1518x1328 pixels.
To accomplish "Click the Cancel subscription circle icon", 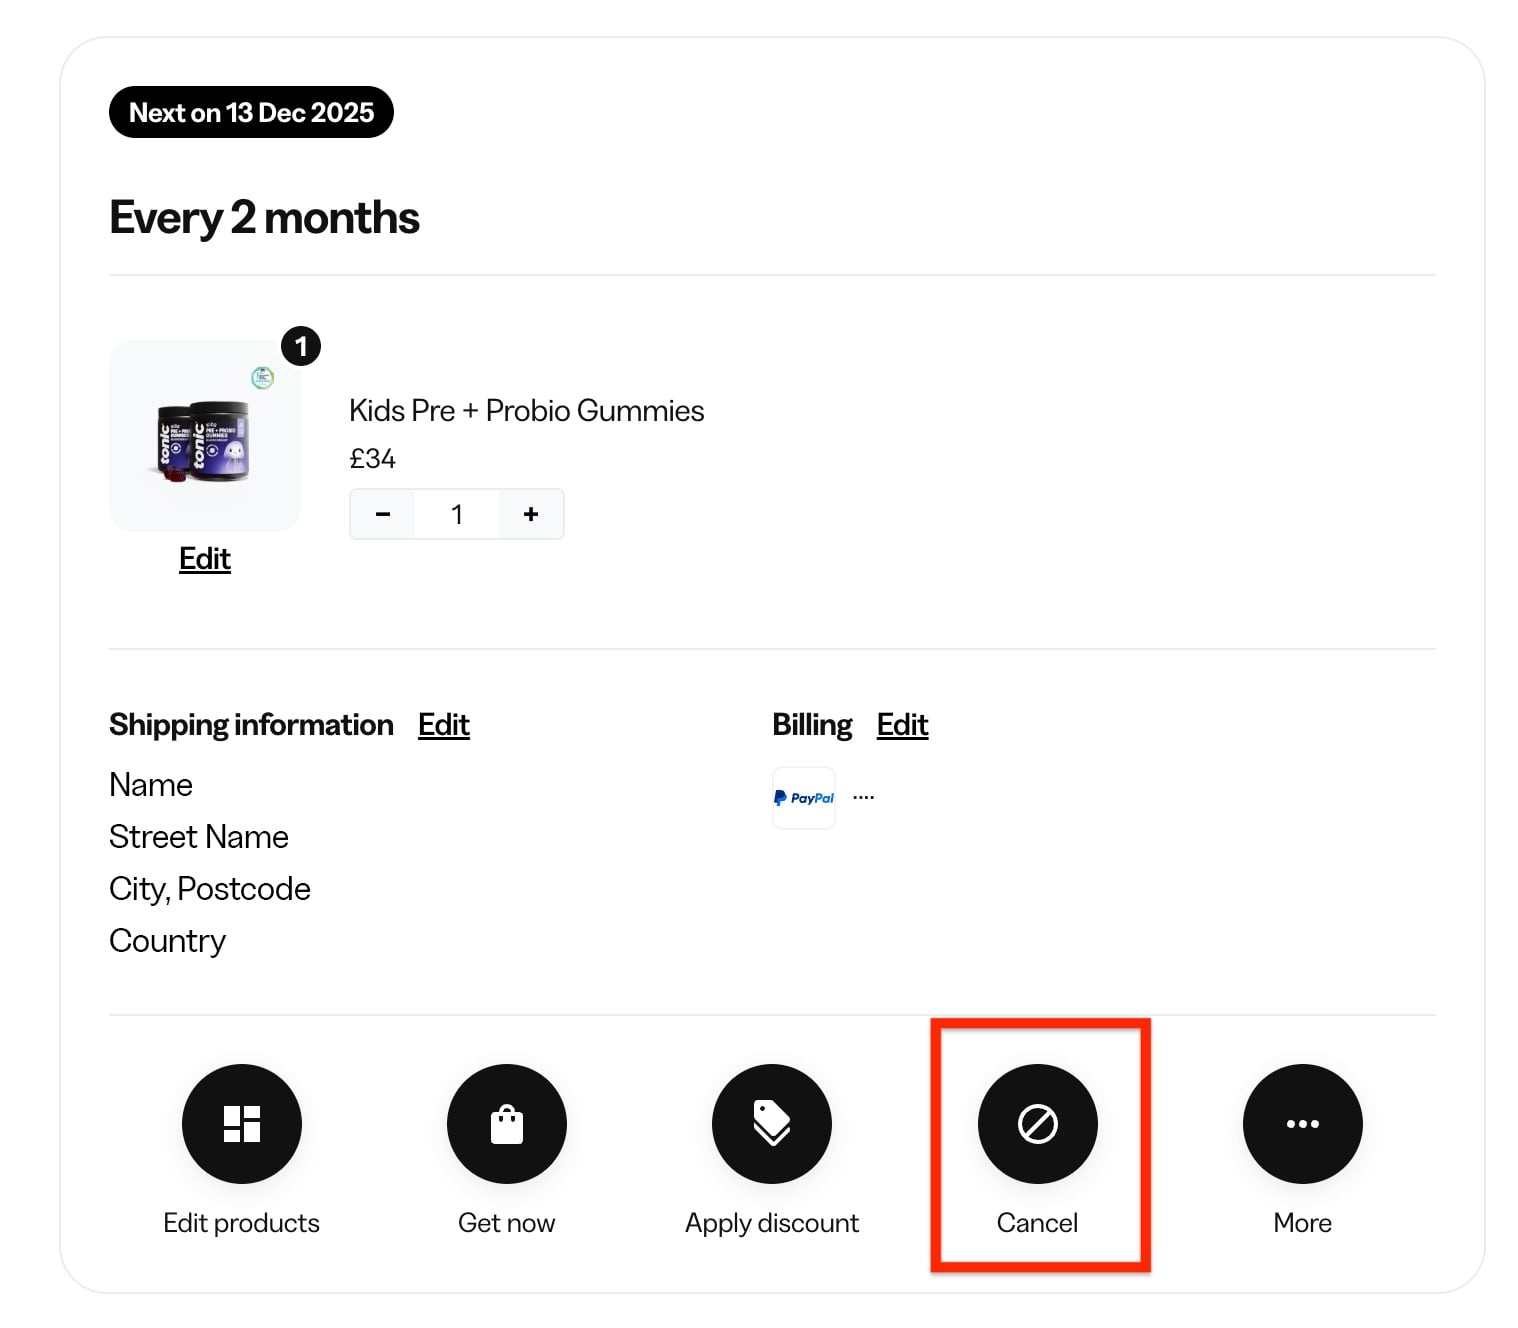I will coord(1037,1123).
